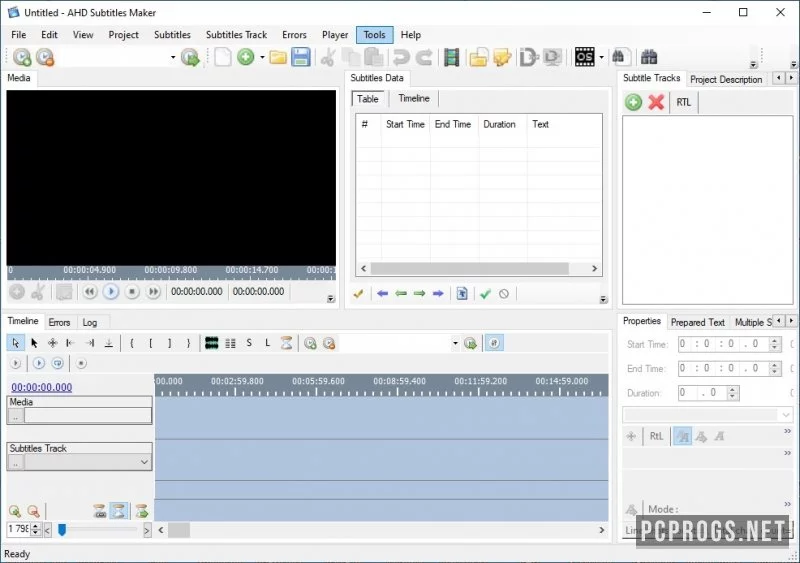Click the go to time mark icon in top toolbar
Viewport: 800px width, 563px height.
coord(190,57)
